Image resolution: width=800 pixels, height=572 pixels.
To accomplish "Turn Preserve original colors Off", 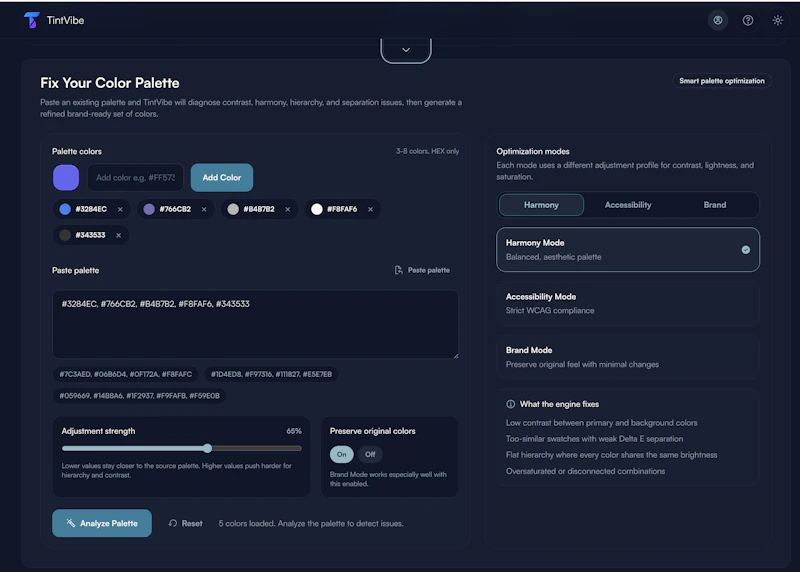I will pyautogui.click(x=370, y=454).
